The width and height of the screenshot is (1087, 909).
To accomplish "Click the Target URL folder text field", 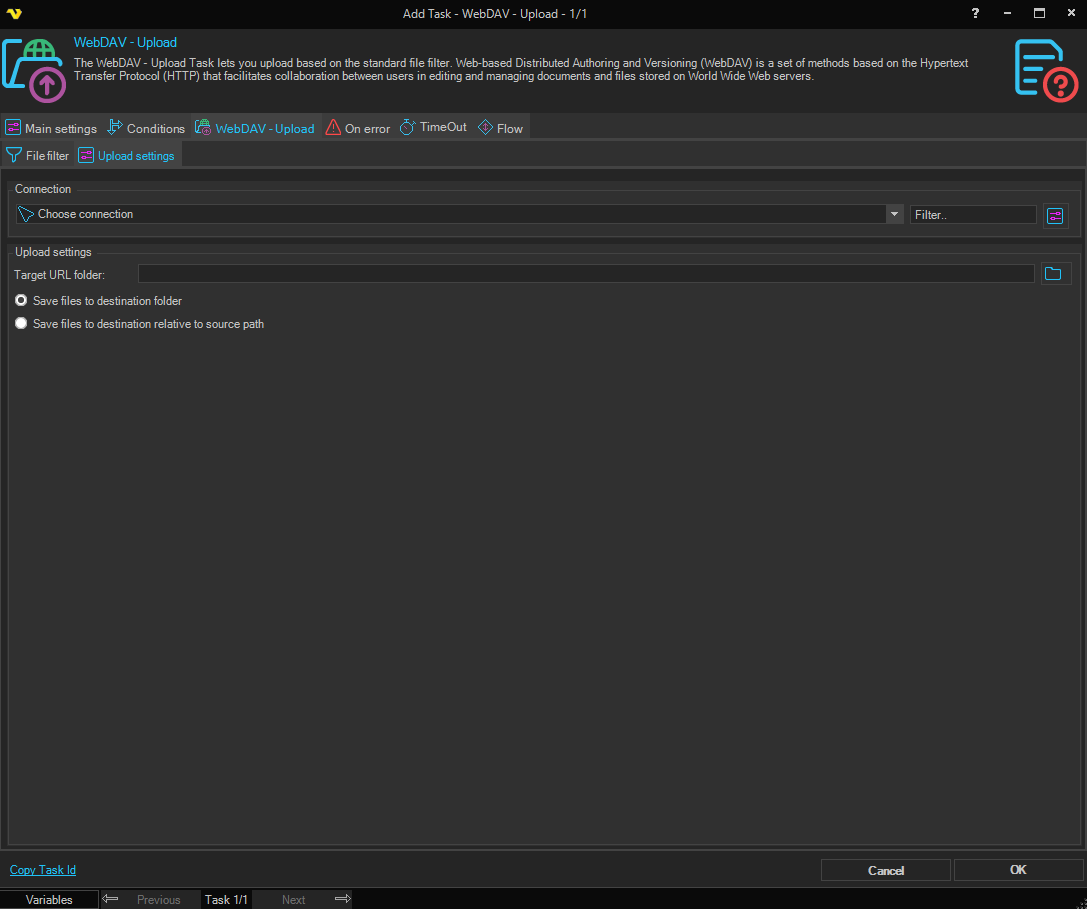I will click(585, 274).
